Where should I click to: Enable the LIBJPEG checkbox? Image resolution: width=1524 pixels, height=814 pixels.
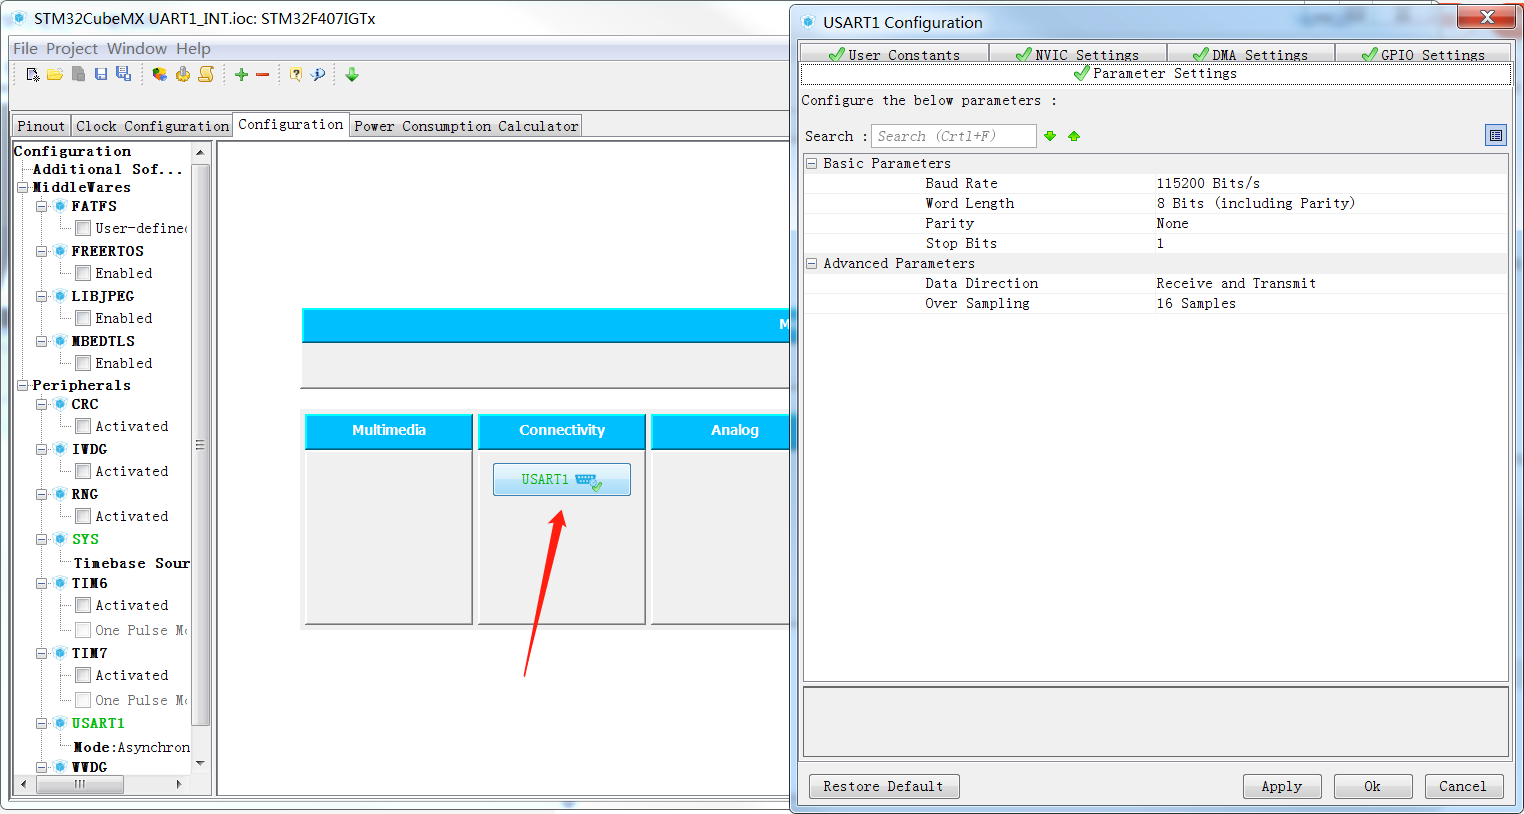pos(83,318)
